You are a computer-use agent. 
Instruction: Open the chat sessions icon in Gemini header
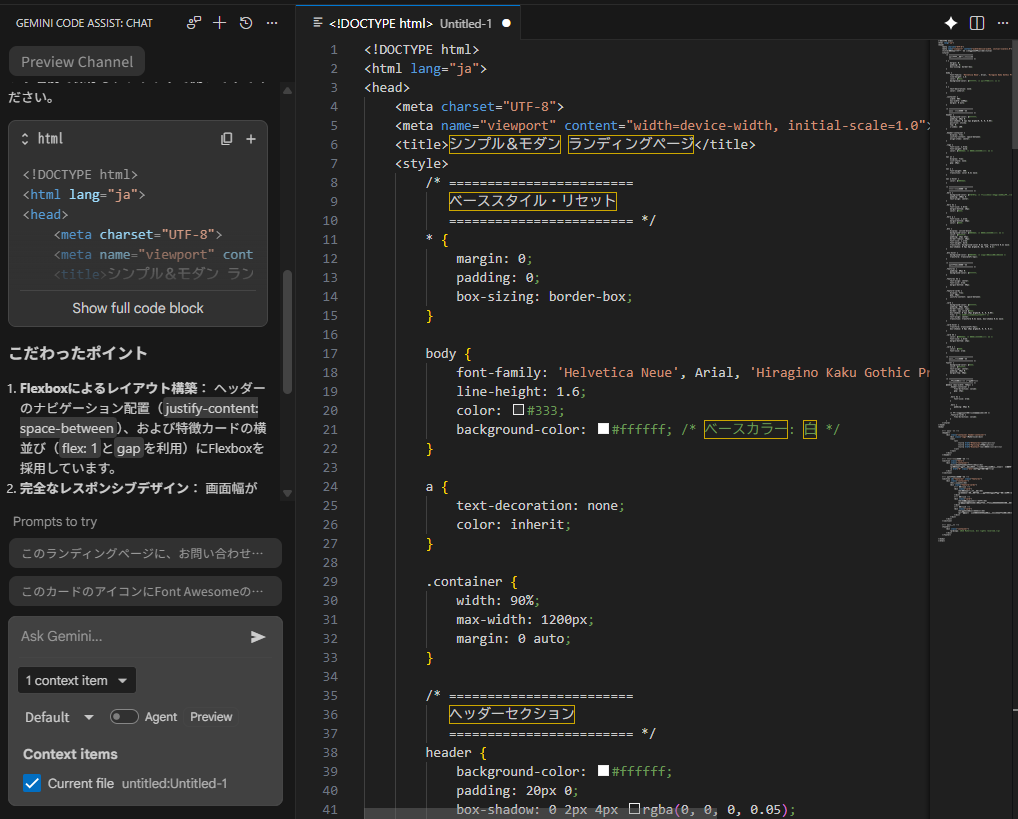tap(193, 23)
